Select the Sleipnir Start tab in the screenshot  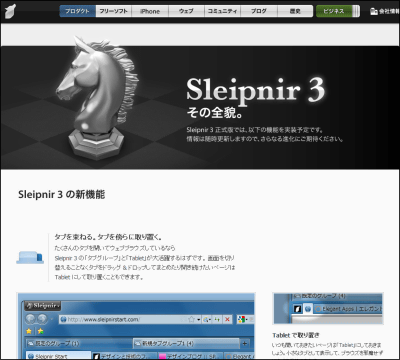pos(58,355)
